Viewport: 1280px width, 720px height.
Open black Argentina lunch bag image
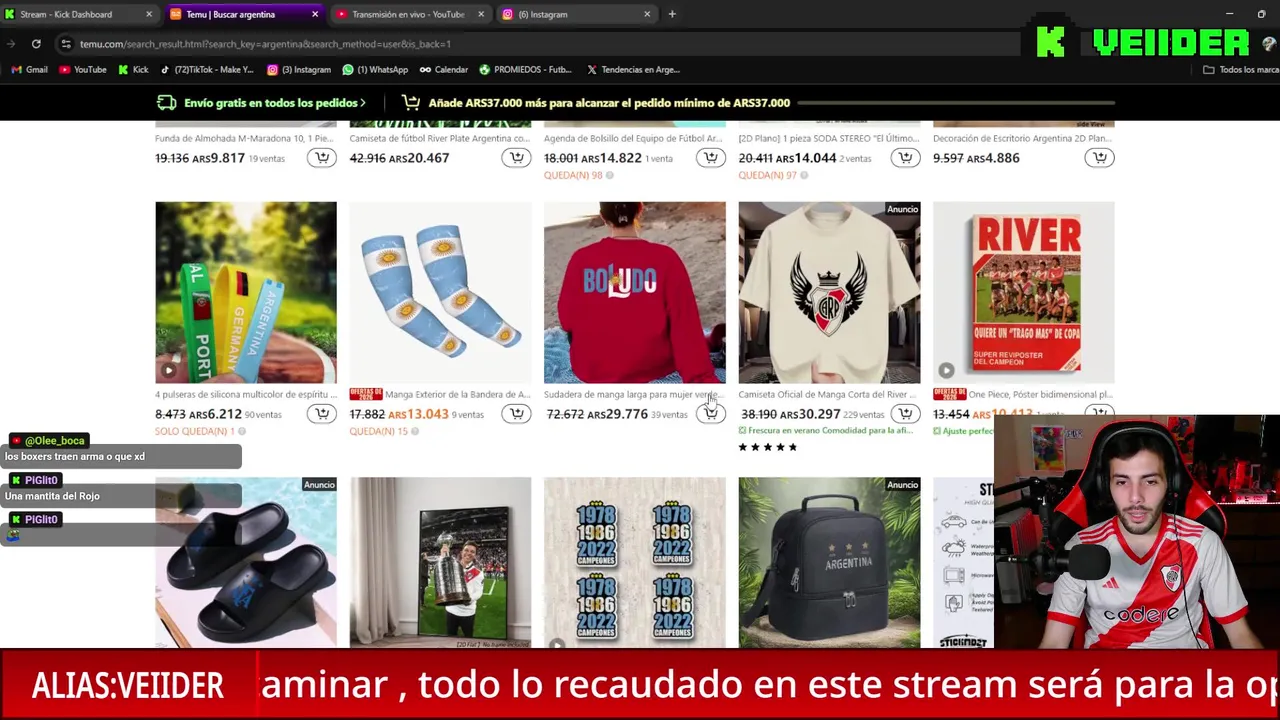click(829, 563)
